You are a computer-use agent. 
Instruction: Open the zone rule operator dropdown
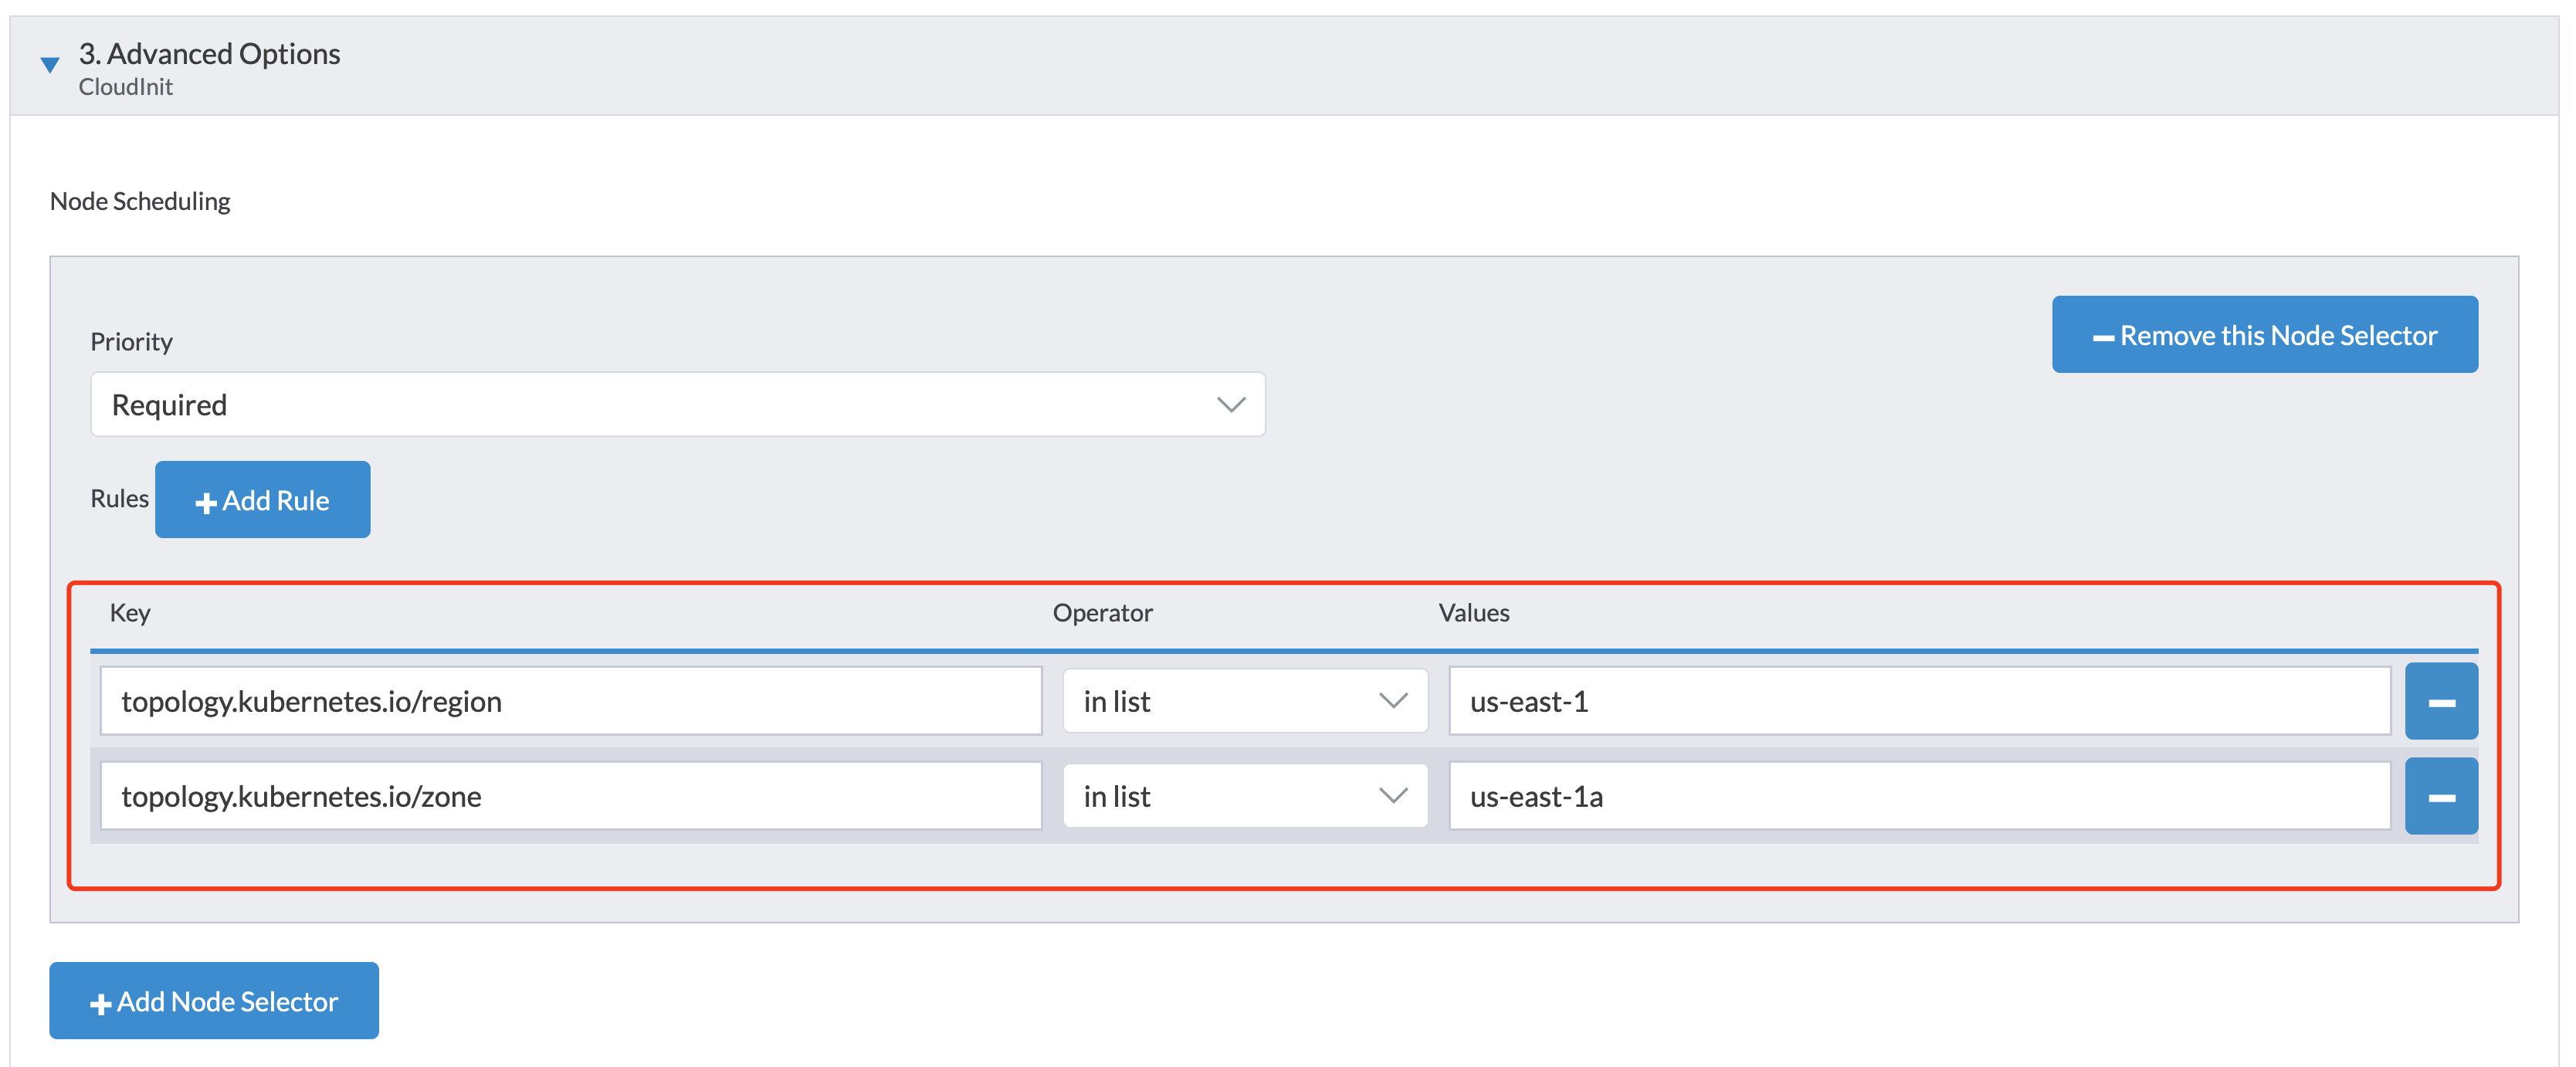[x=1244, y=796]
